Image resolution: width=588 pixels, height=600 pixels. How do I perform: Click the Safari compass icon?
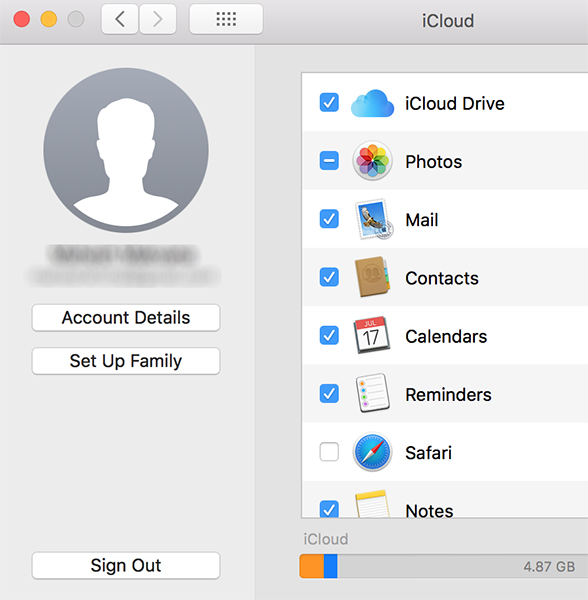tap(372, 452)
